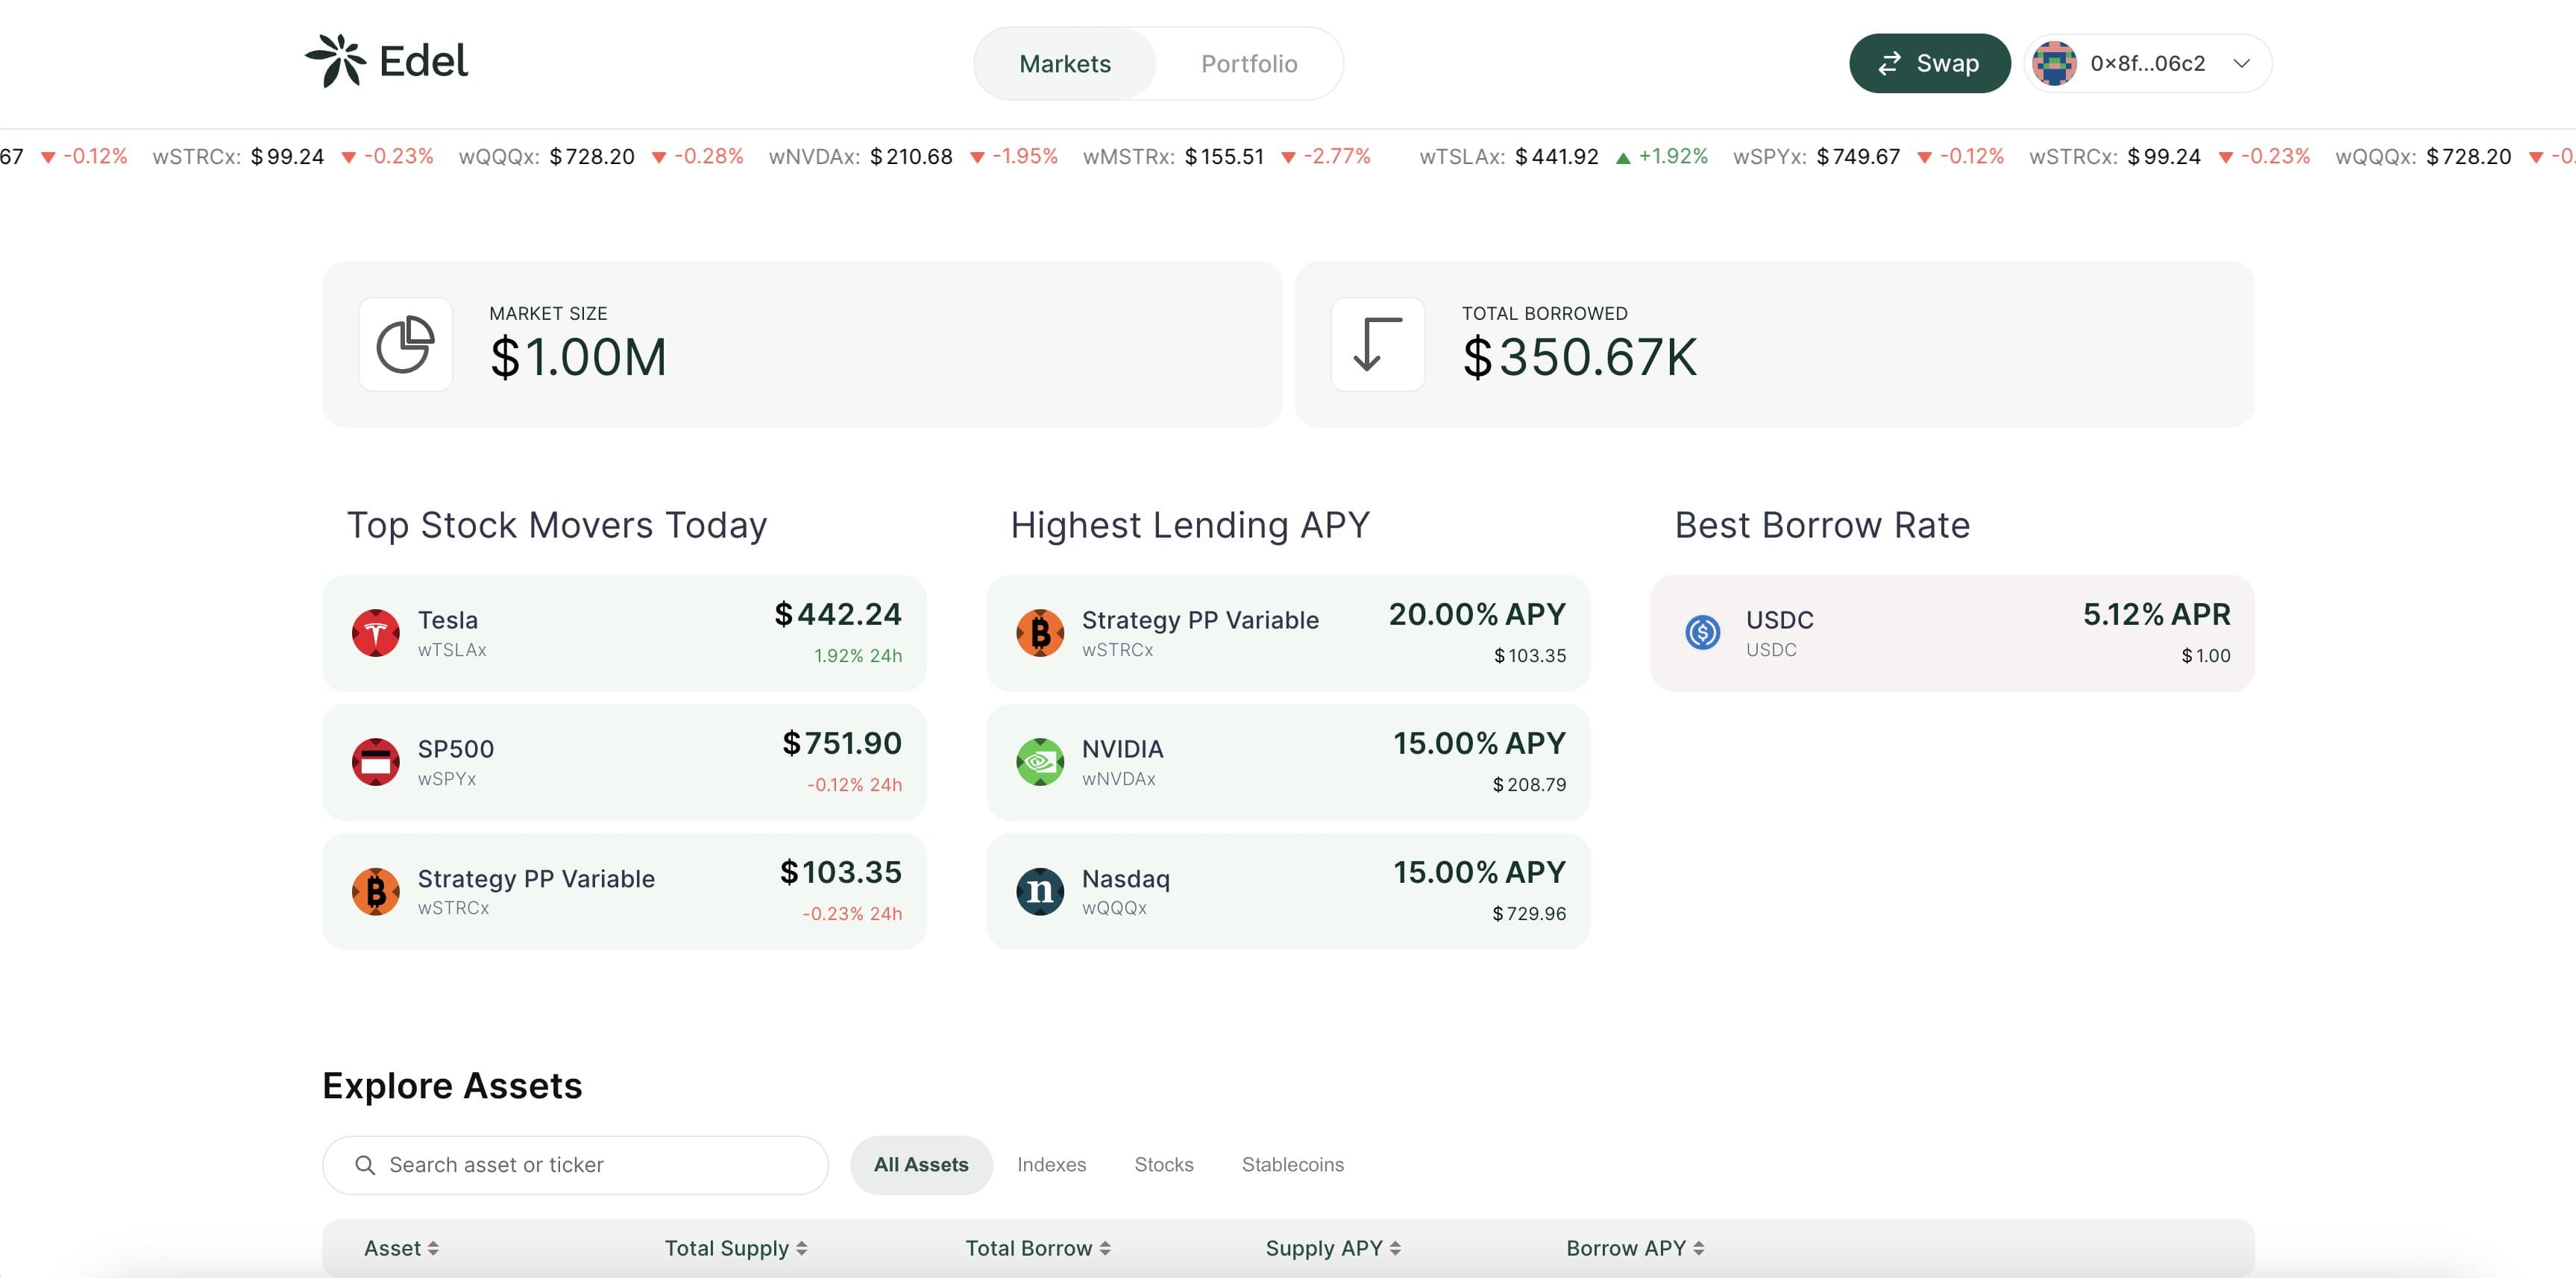Screen dimensions: 2576x1278
Task: Open the NVIDIA wNVDAx lending card
Action: pyautogui.click(x=1288, y=762)
